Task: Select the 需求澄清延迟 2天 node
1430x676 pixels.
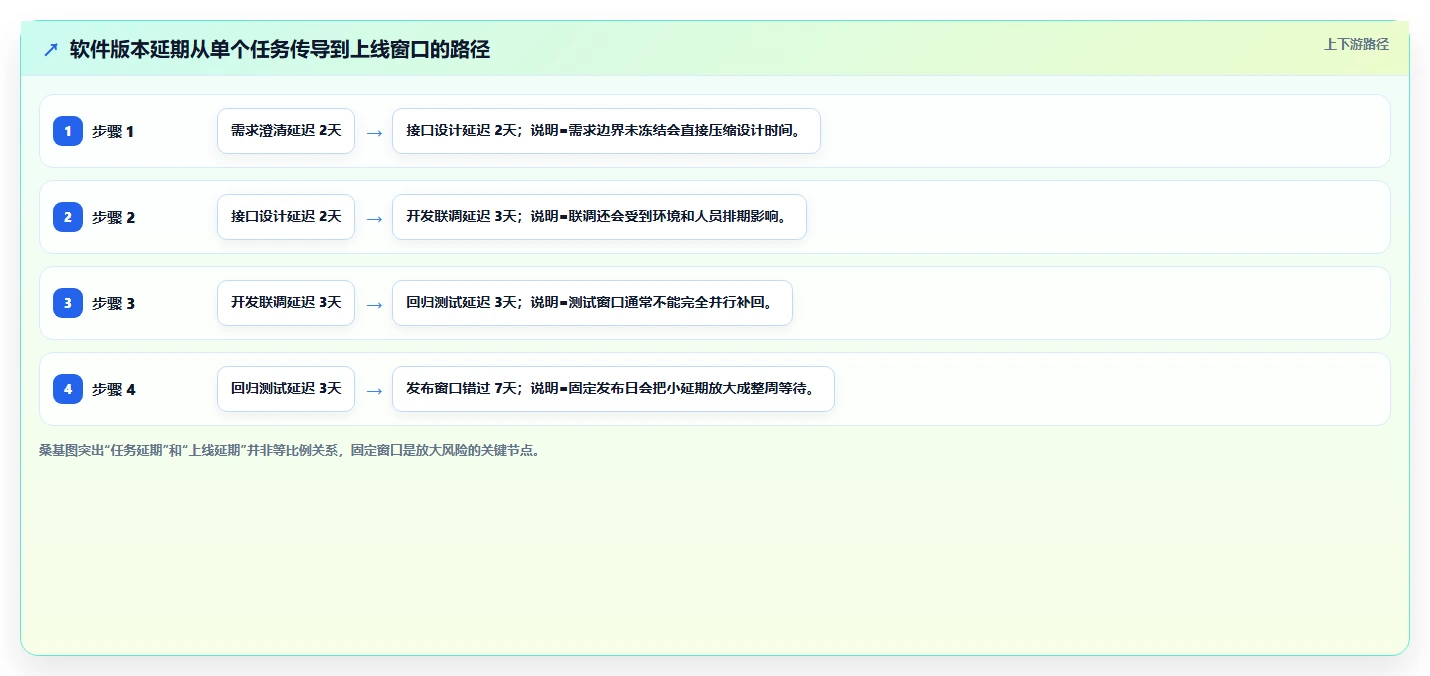Action: tap(286, 131)
